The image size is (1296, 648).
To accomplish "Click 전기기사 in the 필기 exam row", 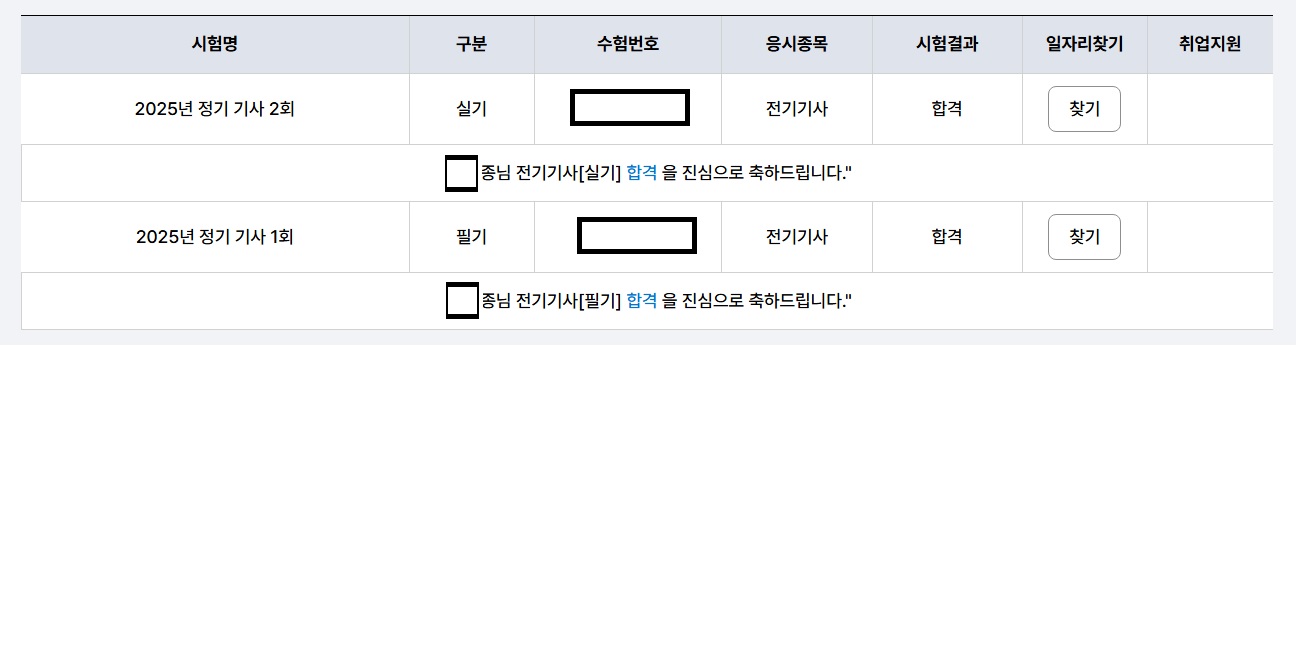I will [797, 237].
